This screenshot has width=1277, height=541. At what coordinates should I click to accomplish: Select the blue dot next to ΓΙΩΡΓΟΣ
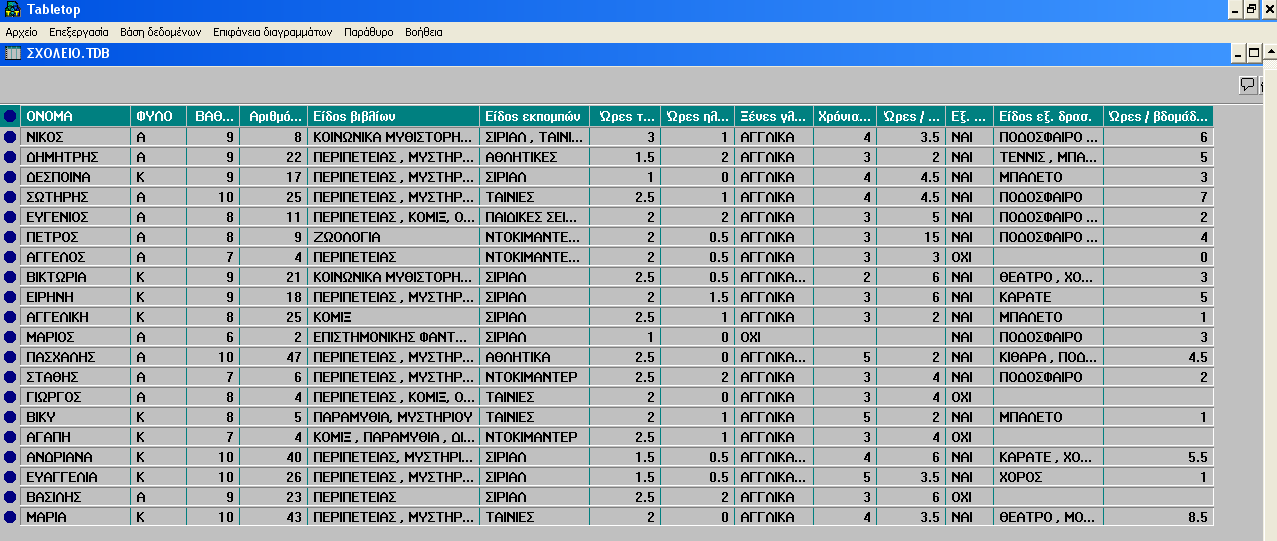click(10, 397)
